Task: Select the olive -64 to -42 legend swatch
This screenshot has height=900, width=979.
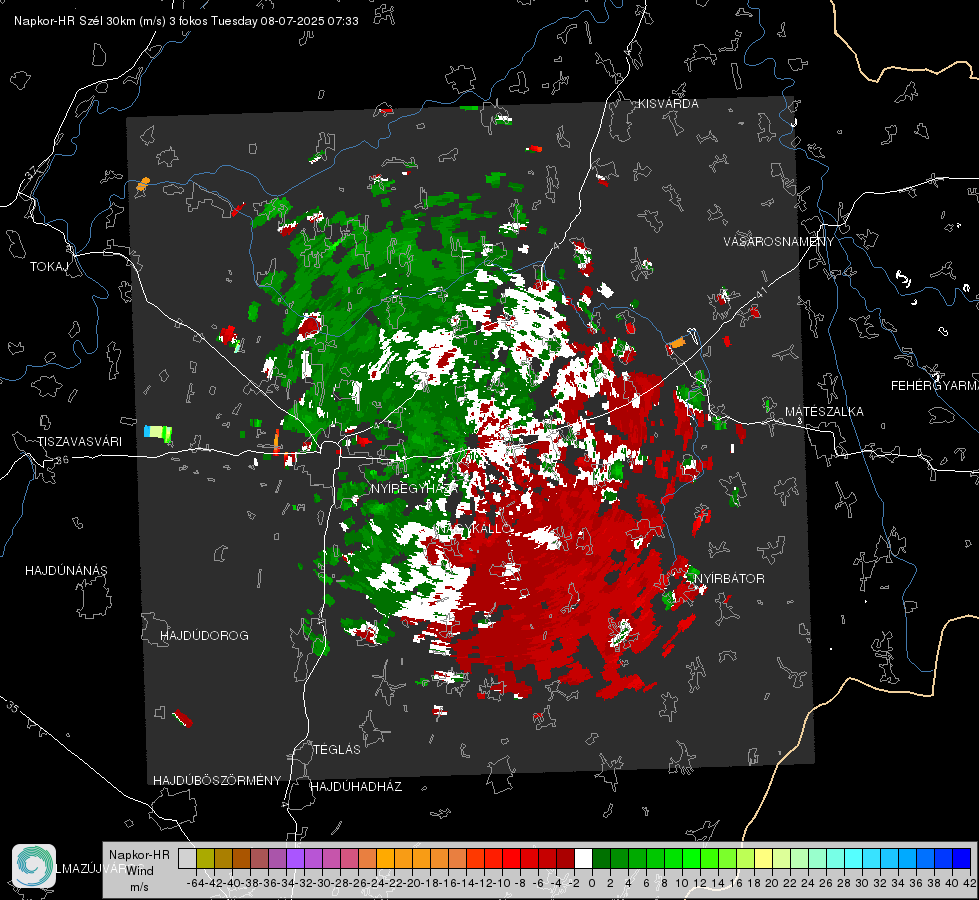Action: pyautogui.click(x=205, y=858)
